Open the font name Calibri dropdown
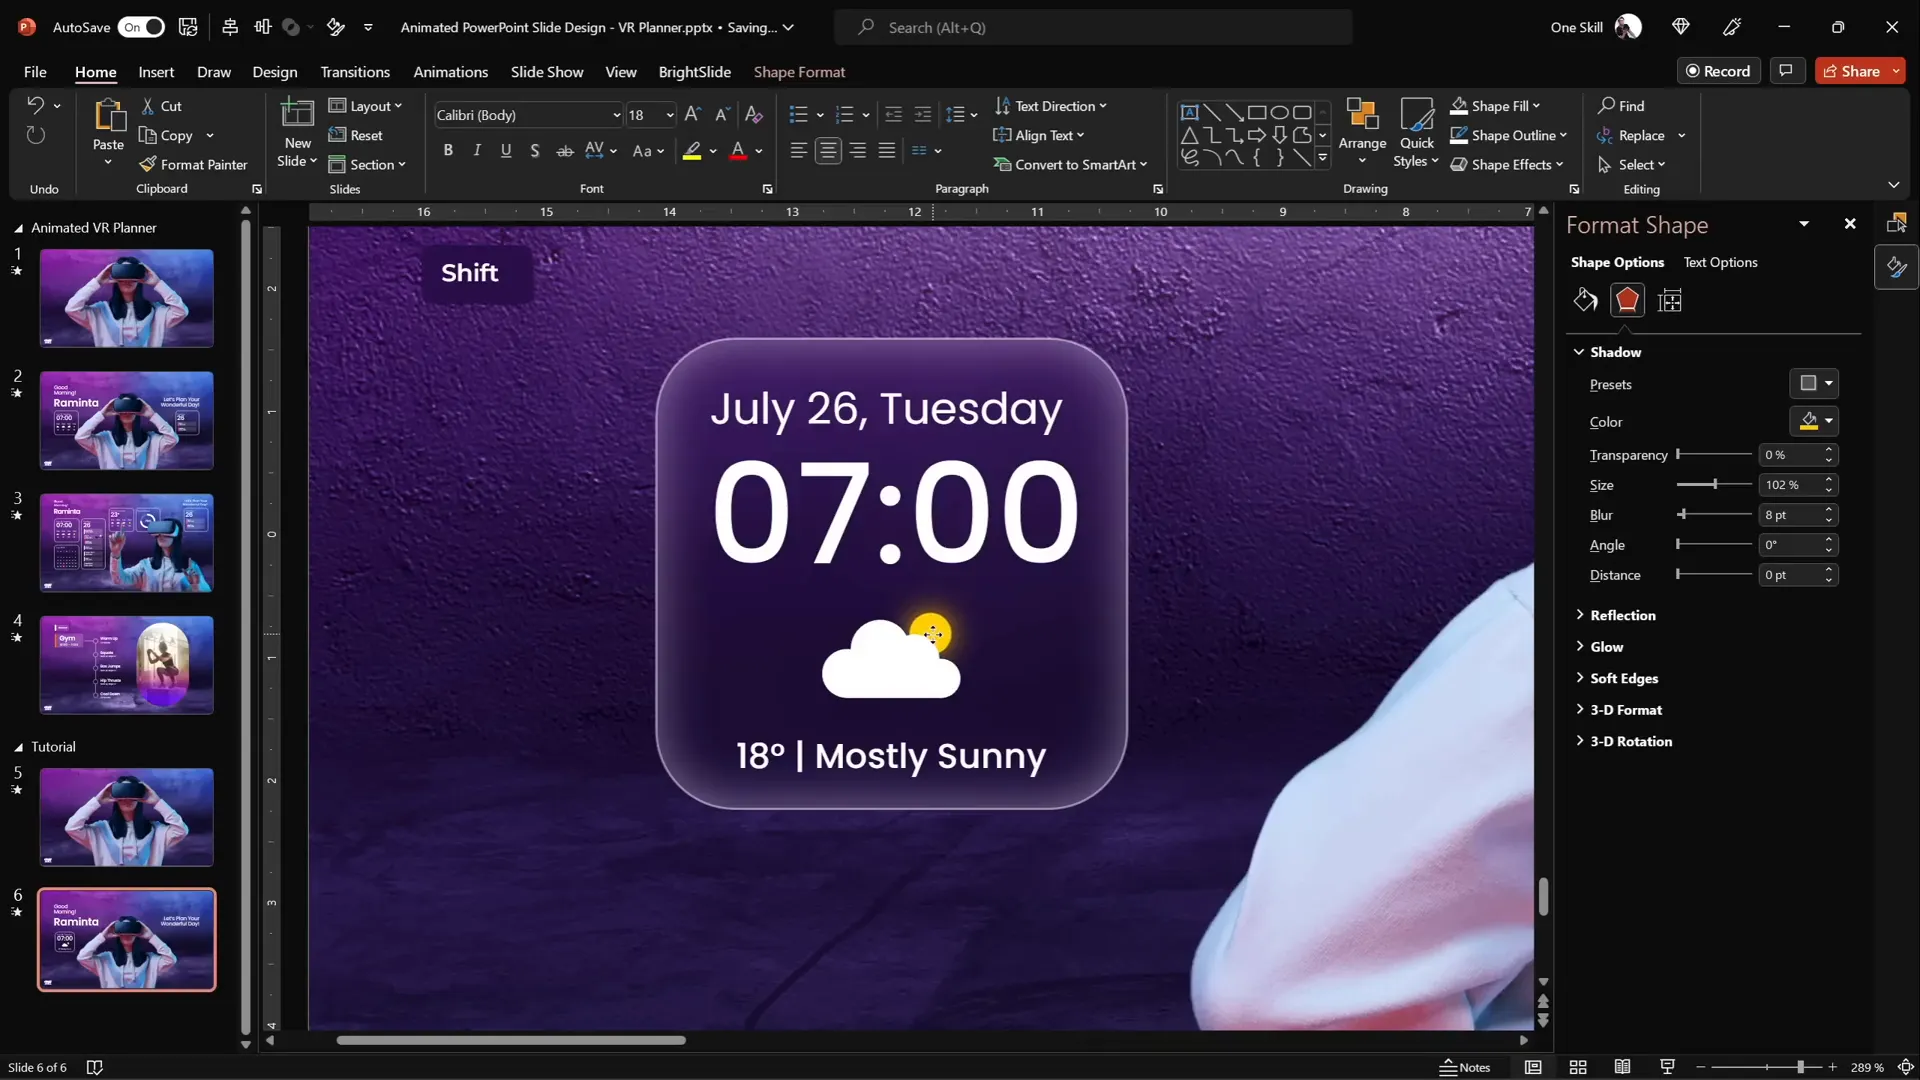The height and width of the screenshot is (1080, 1920). 616,115
